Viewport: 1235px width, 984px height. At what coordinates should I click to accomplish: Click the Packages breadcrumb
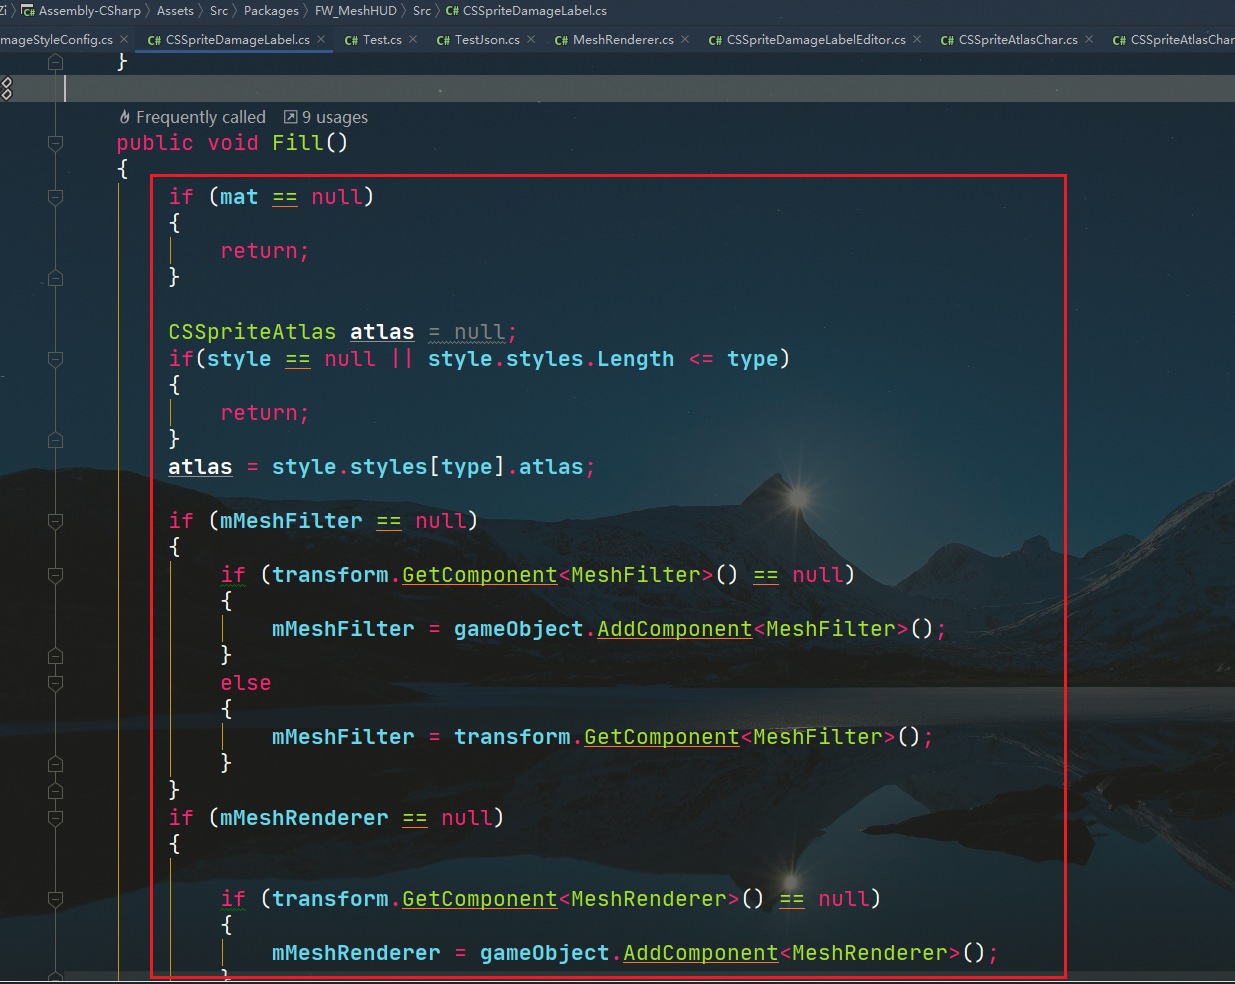click(271, 11)
